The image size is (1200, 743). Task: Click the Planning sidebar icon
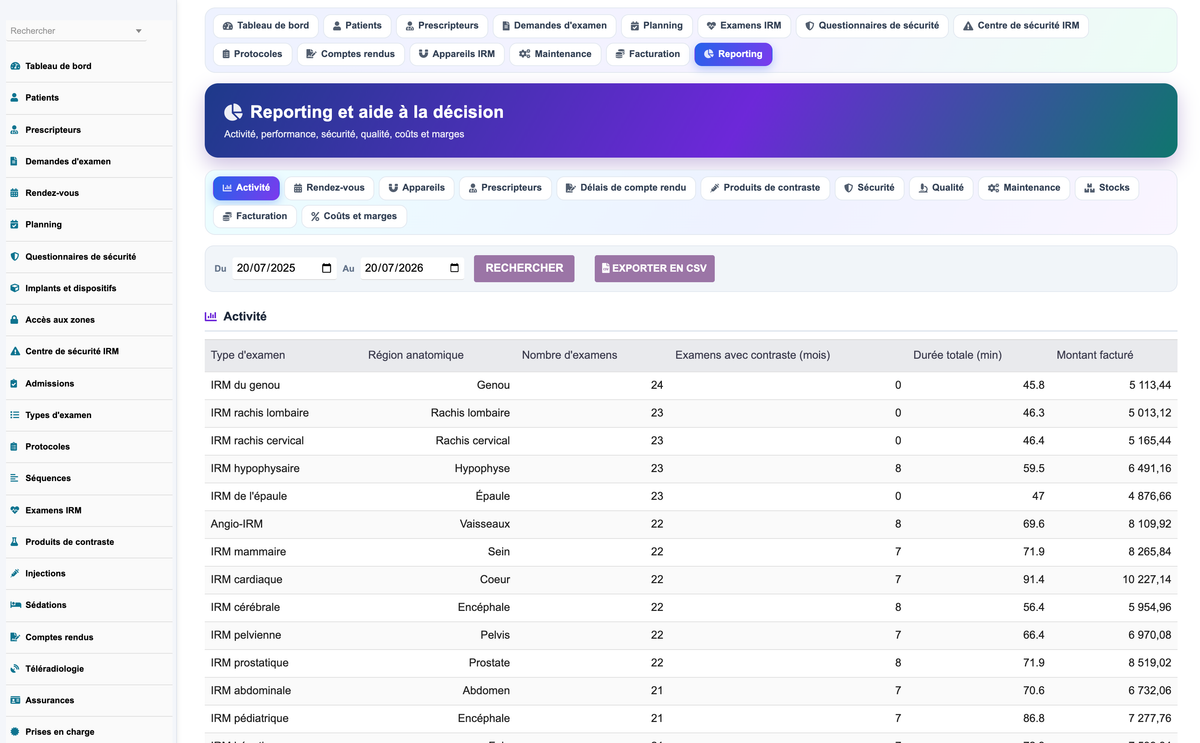[15, 225]
